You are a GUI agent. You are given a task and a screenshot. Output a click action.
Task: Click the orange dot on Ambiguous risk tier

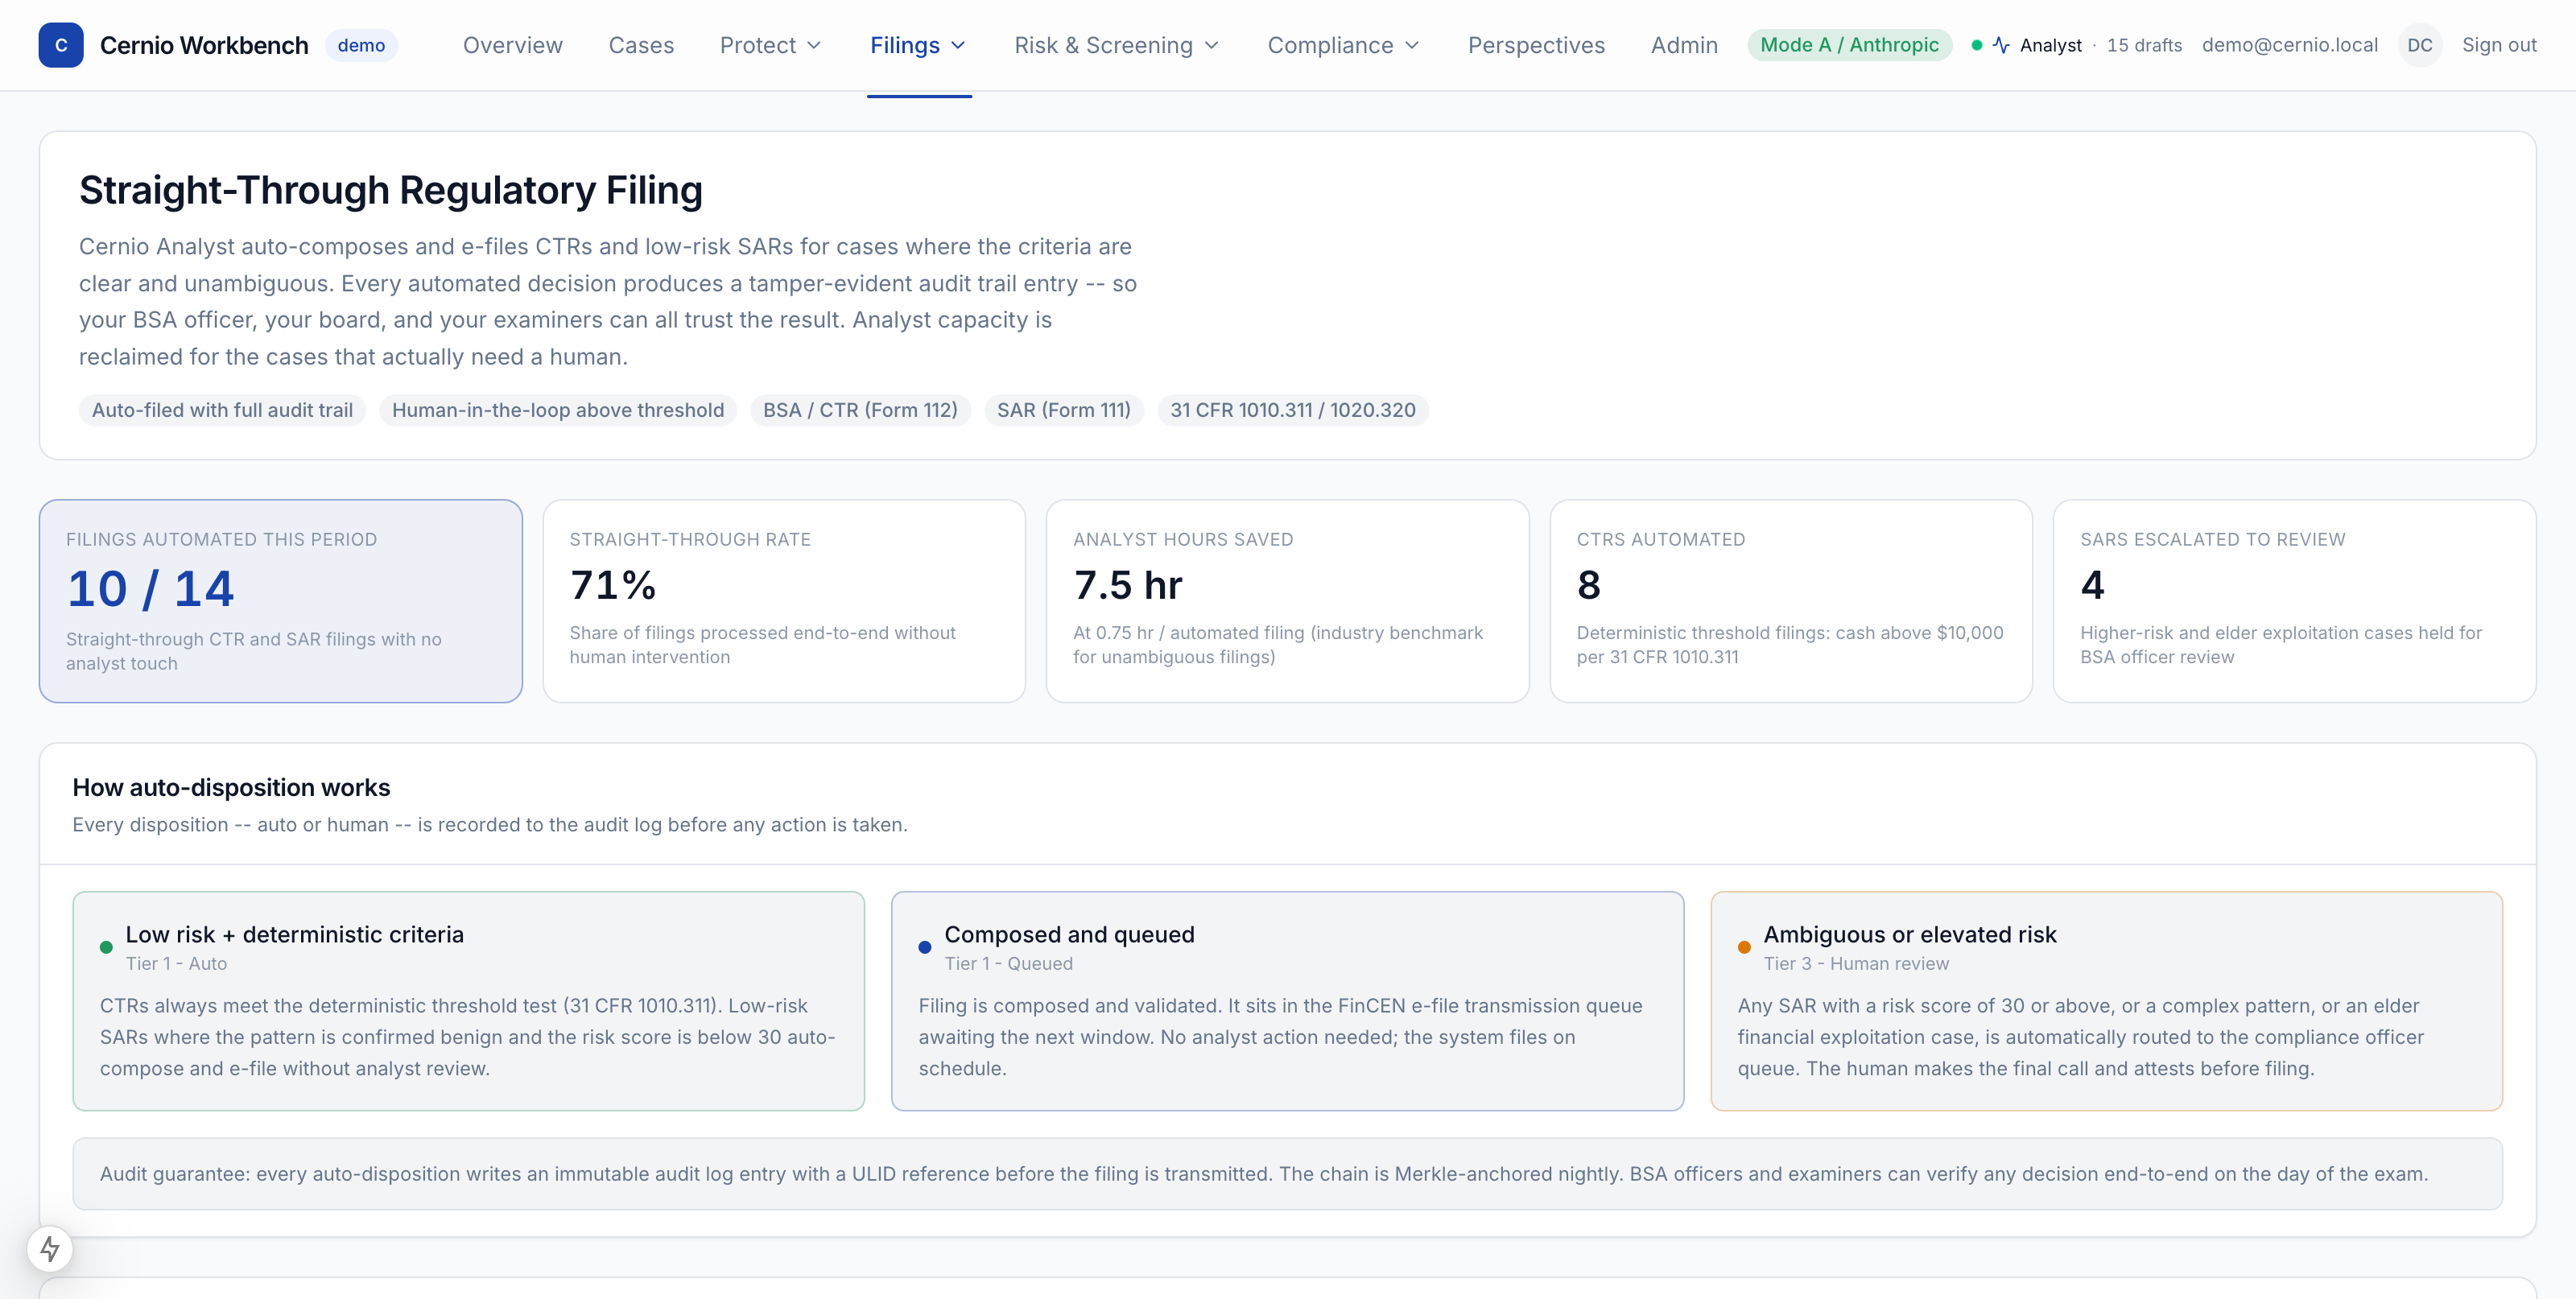(x=1744, y=947)
